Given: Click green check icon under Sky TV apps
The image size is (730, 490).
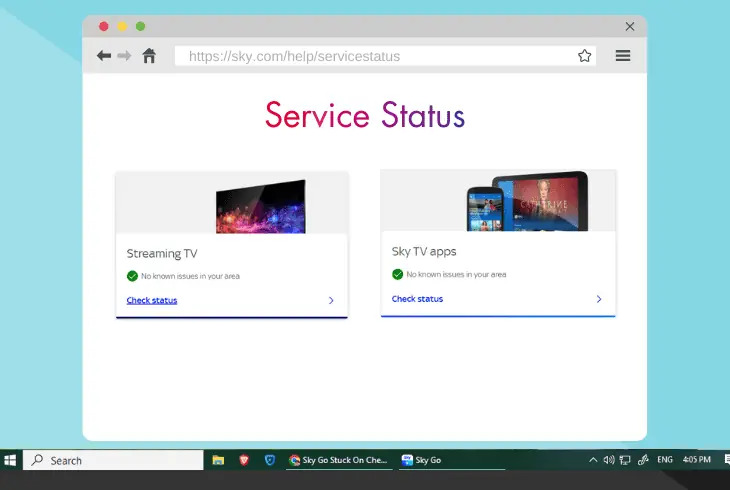Looking at the screenshot, I should coord(397,274).
